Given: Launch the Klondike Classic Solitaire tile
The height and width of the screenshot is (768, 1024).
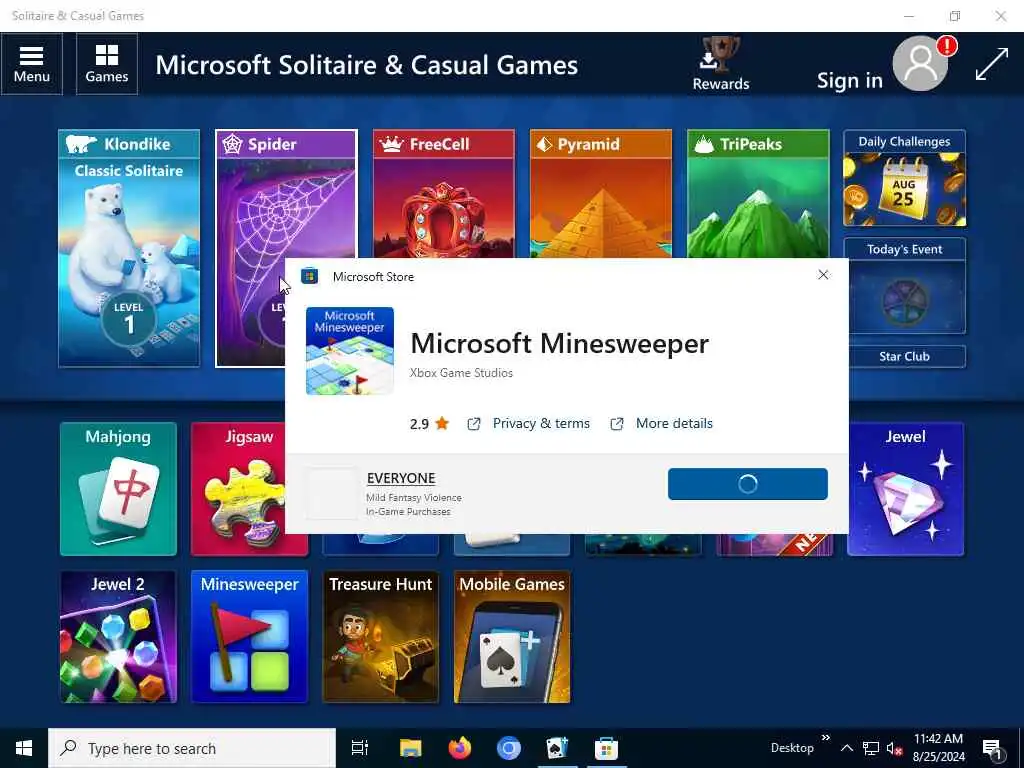Looking at the screenshot, I should (x=129, y=248).
